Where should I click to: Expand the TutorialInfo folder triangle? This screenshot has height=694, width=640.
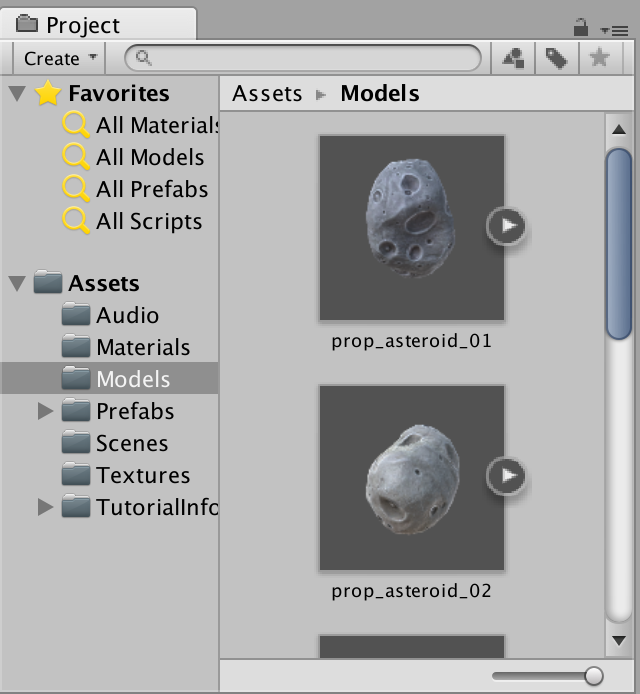click(45, 507)
